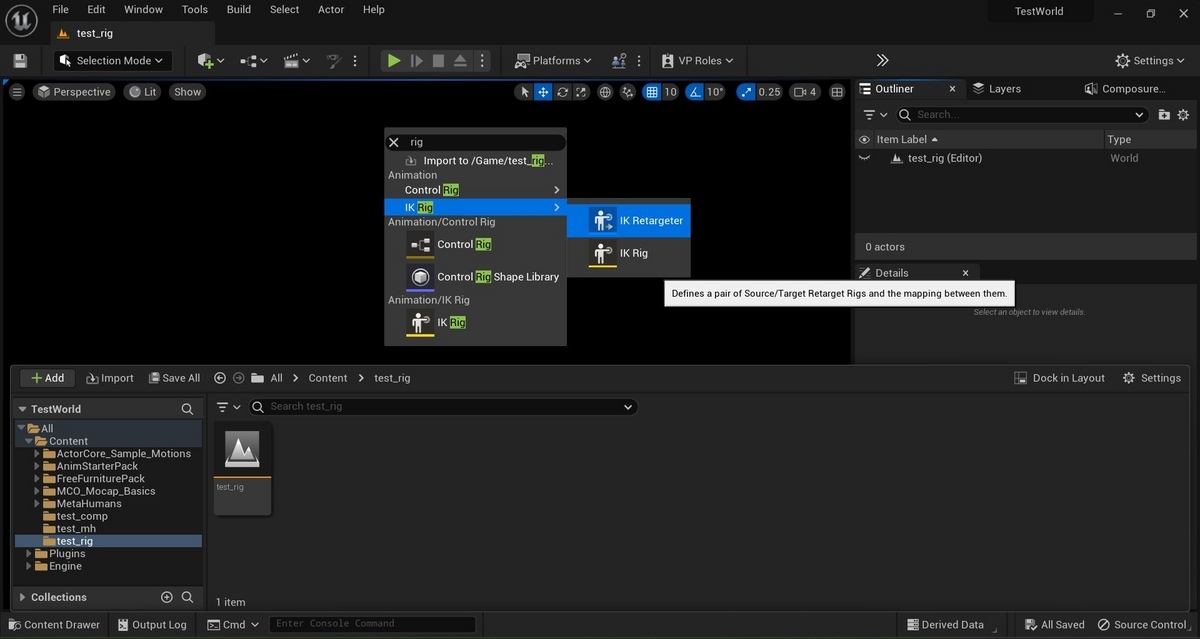
Task: Create new folder in Outliner
Action: click(x=1164, y=114)
